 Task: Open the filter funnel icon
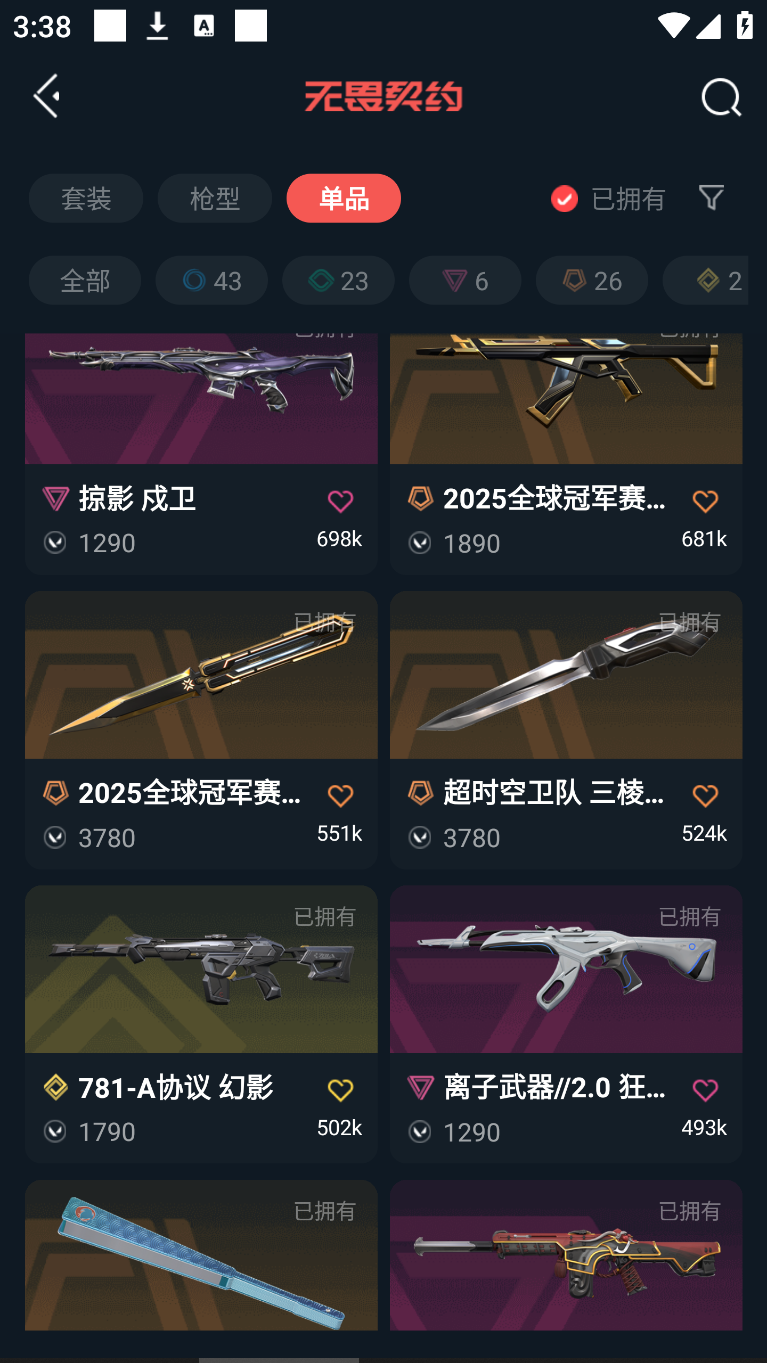[x=711, y=197]
